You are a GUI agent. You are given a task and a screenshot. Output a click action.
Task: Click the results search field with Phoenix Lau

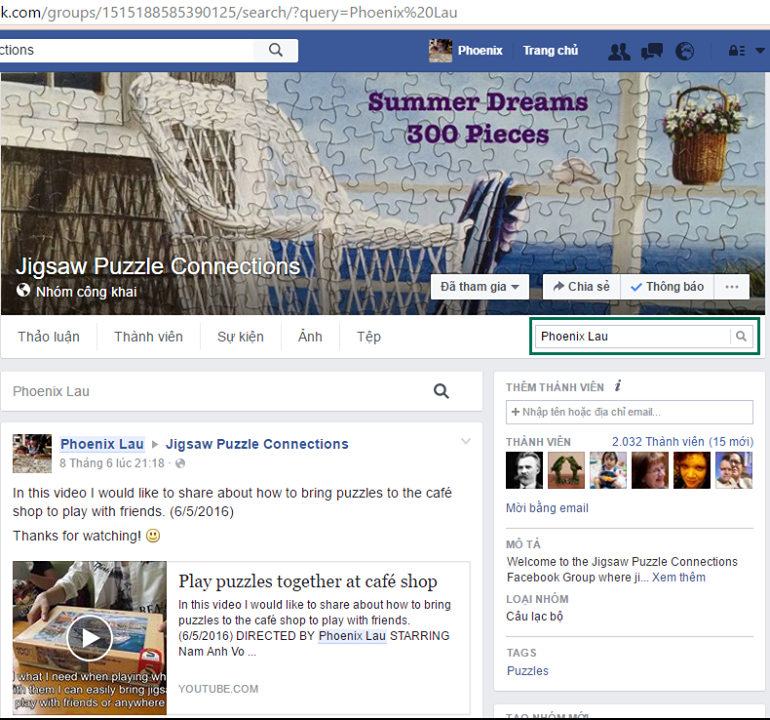coord(216,391)
